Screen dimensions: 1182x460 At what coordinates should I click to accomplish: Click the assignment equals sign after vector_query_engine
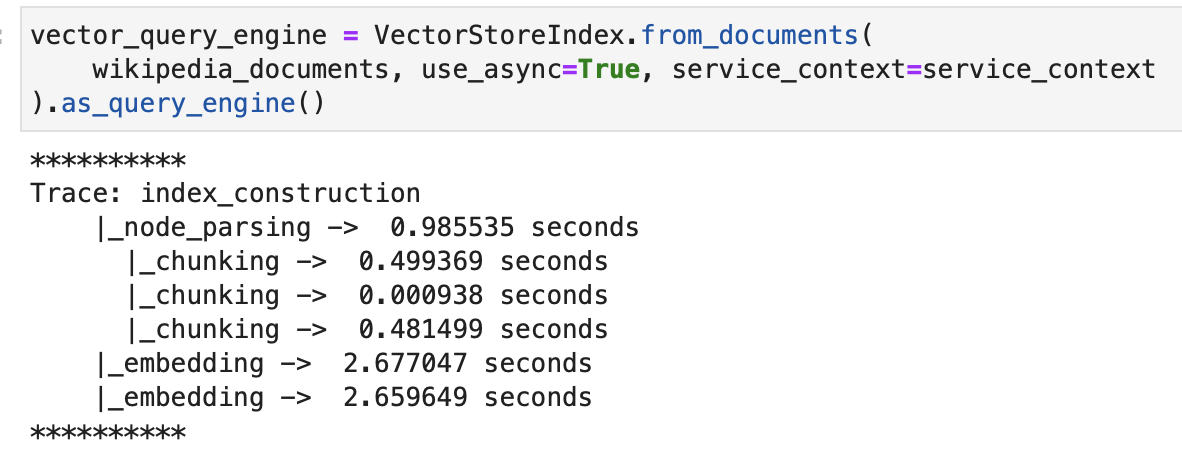[x=350, y=36]
